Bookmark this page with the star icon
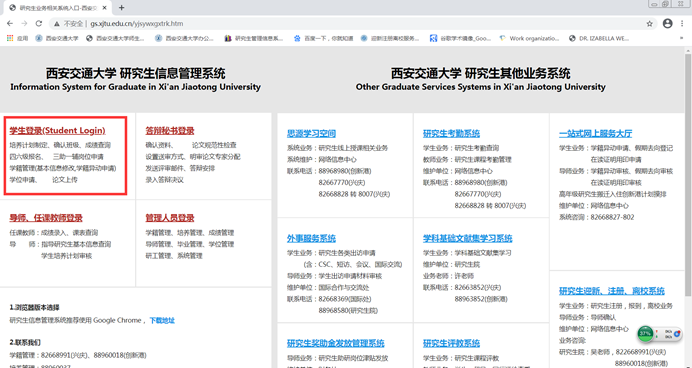Image resolution: width=692 pixels, height=368 pixels. tap(650, 24)
